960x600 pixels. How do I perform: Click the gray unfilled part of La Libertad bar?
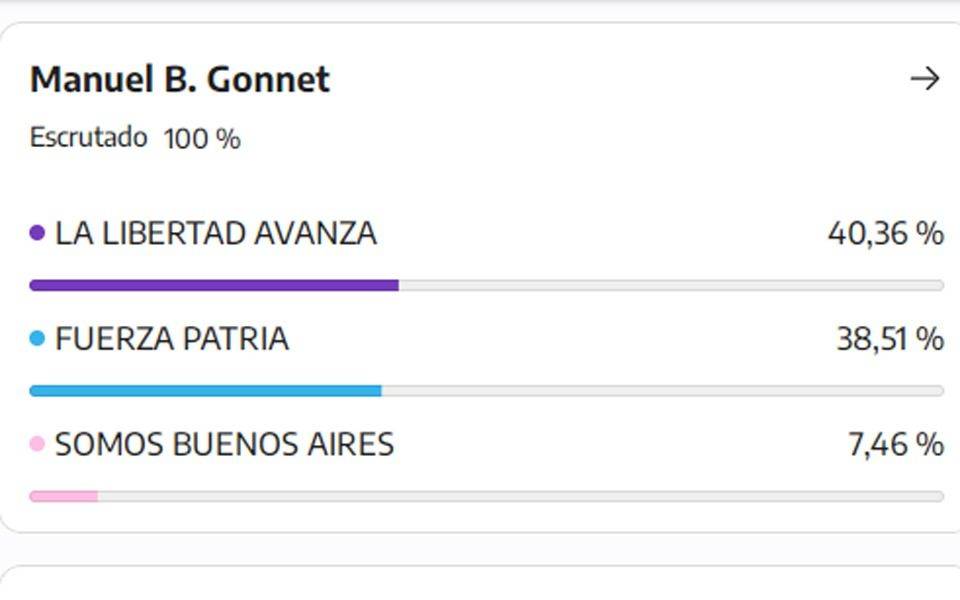point(672,285)
